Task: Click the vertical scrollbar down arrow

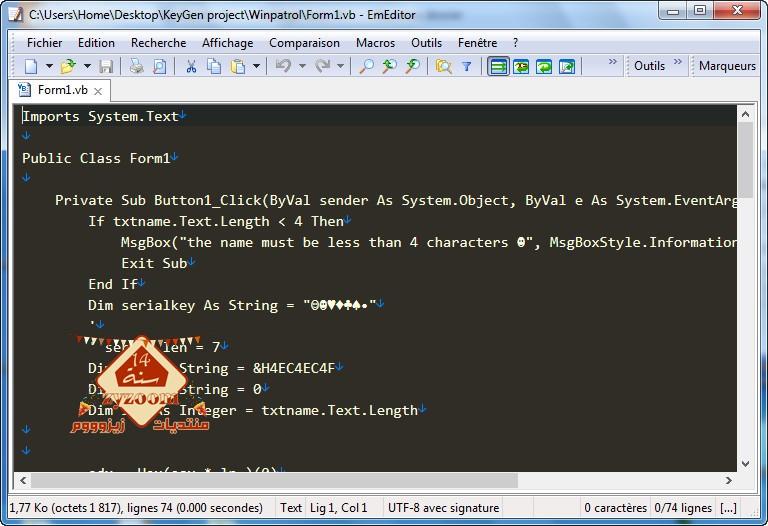Action: (745, 463)
